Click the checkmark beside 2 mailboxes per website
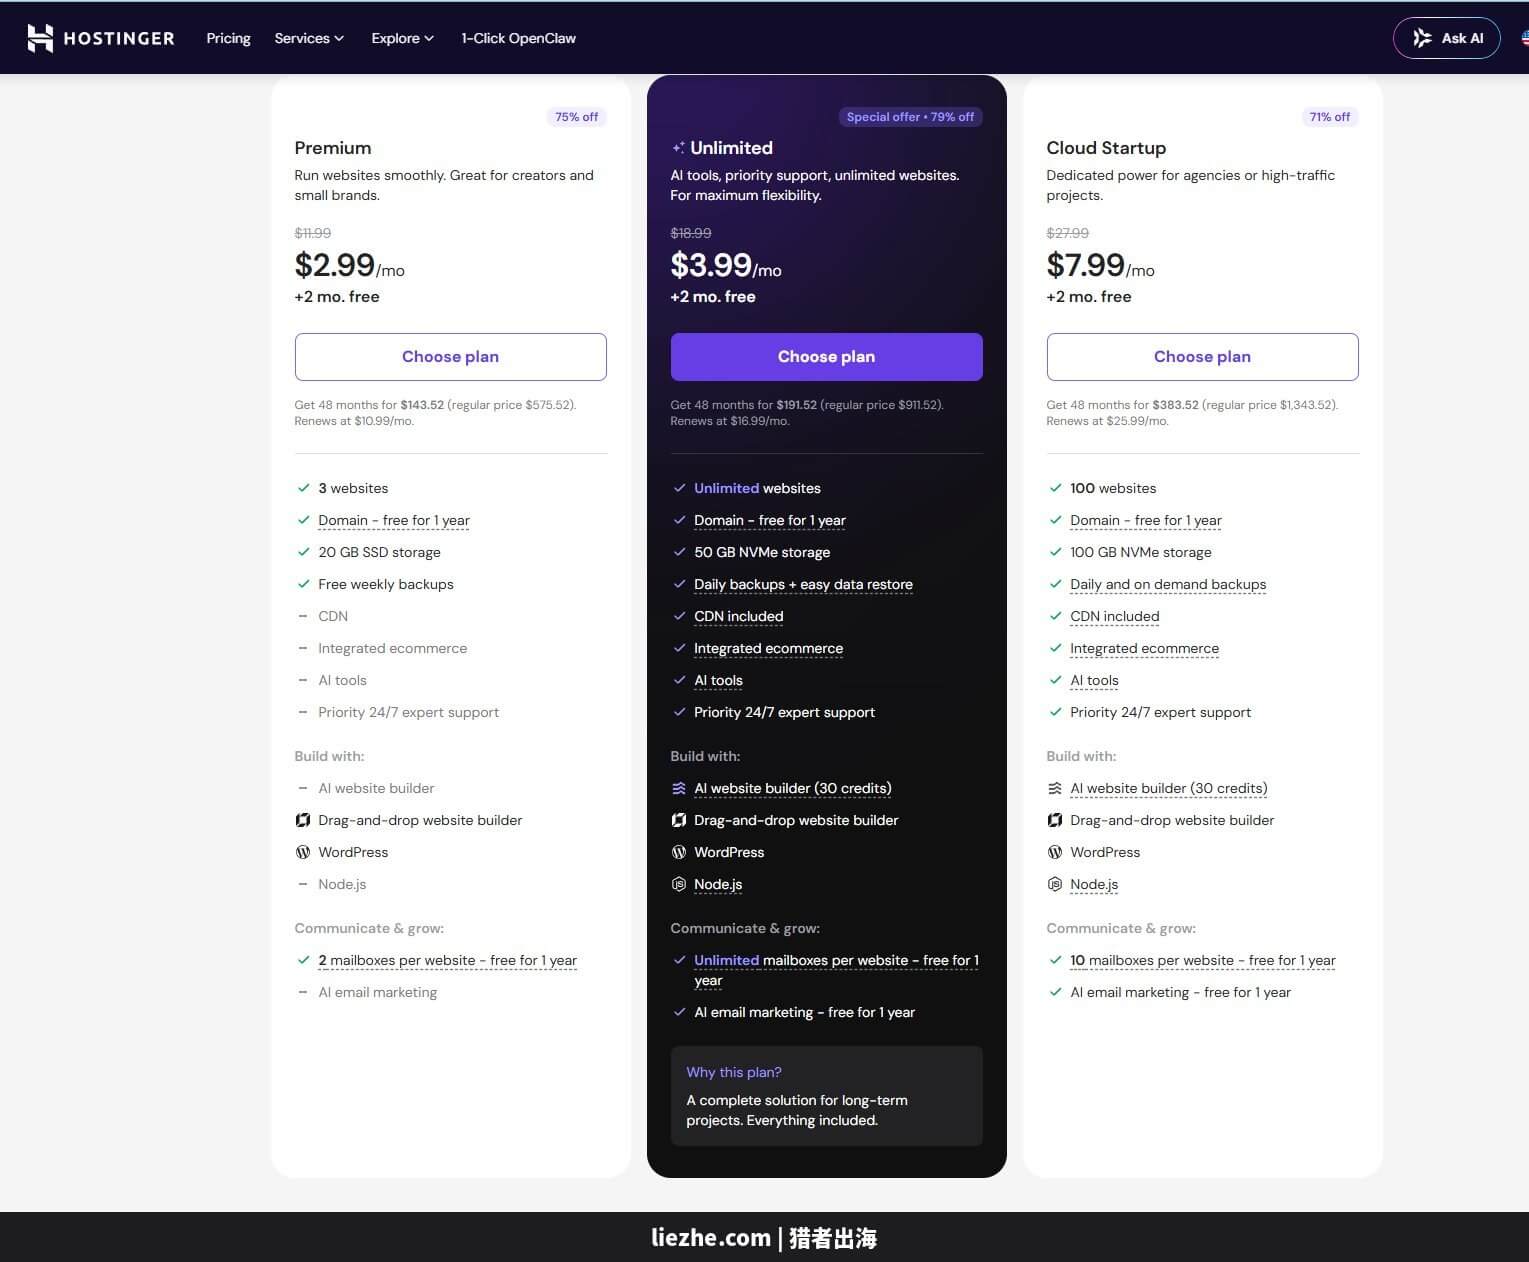 [303, 960]
